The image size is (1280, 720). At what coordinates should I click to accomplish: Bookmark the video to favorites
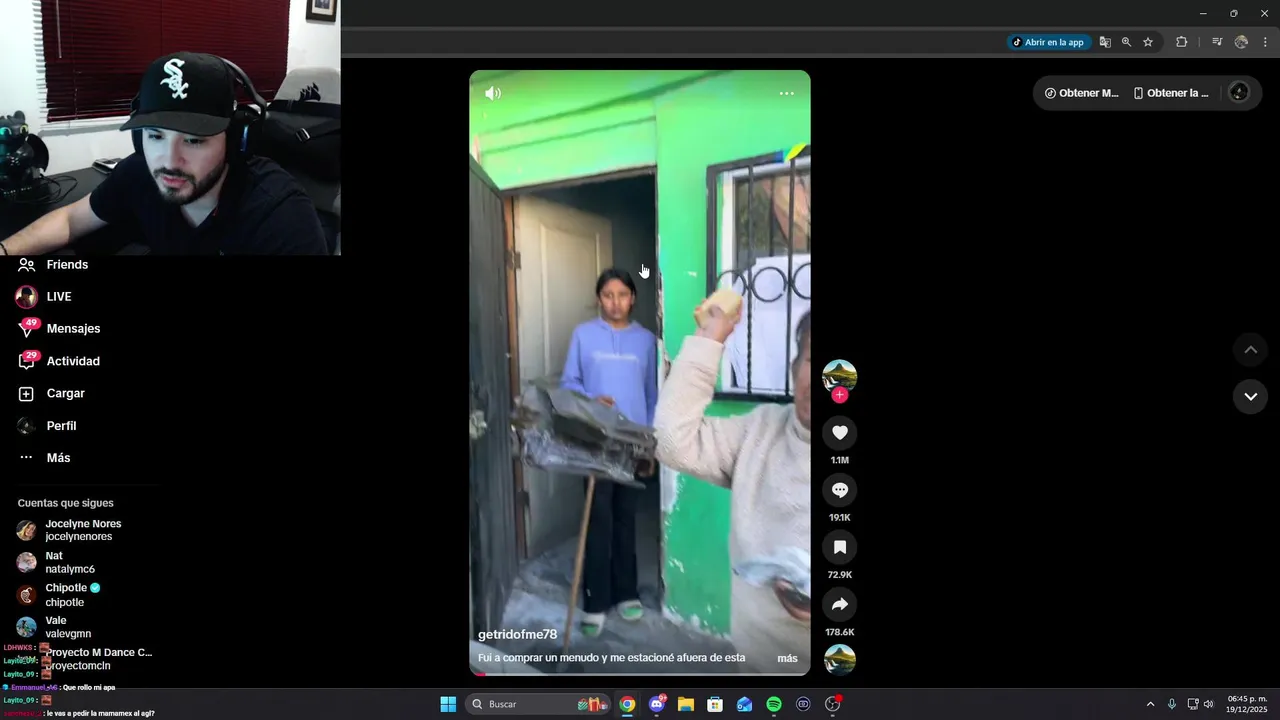[840, 547]
